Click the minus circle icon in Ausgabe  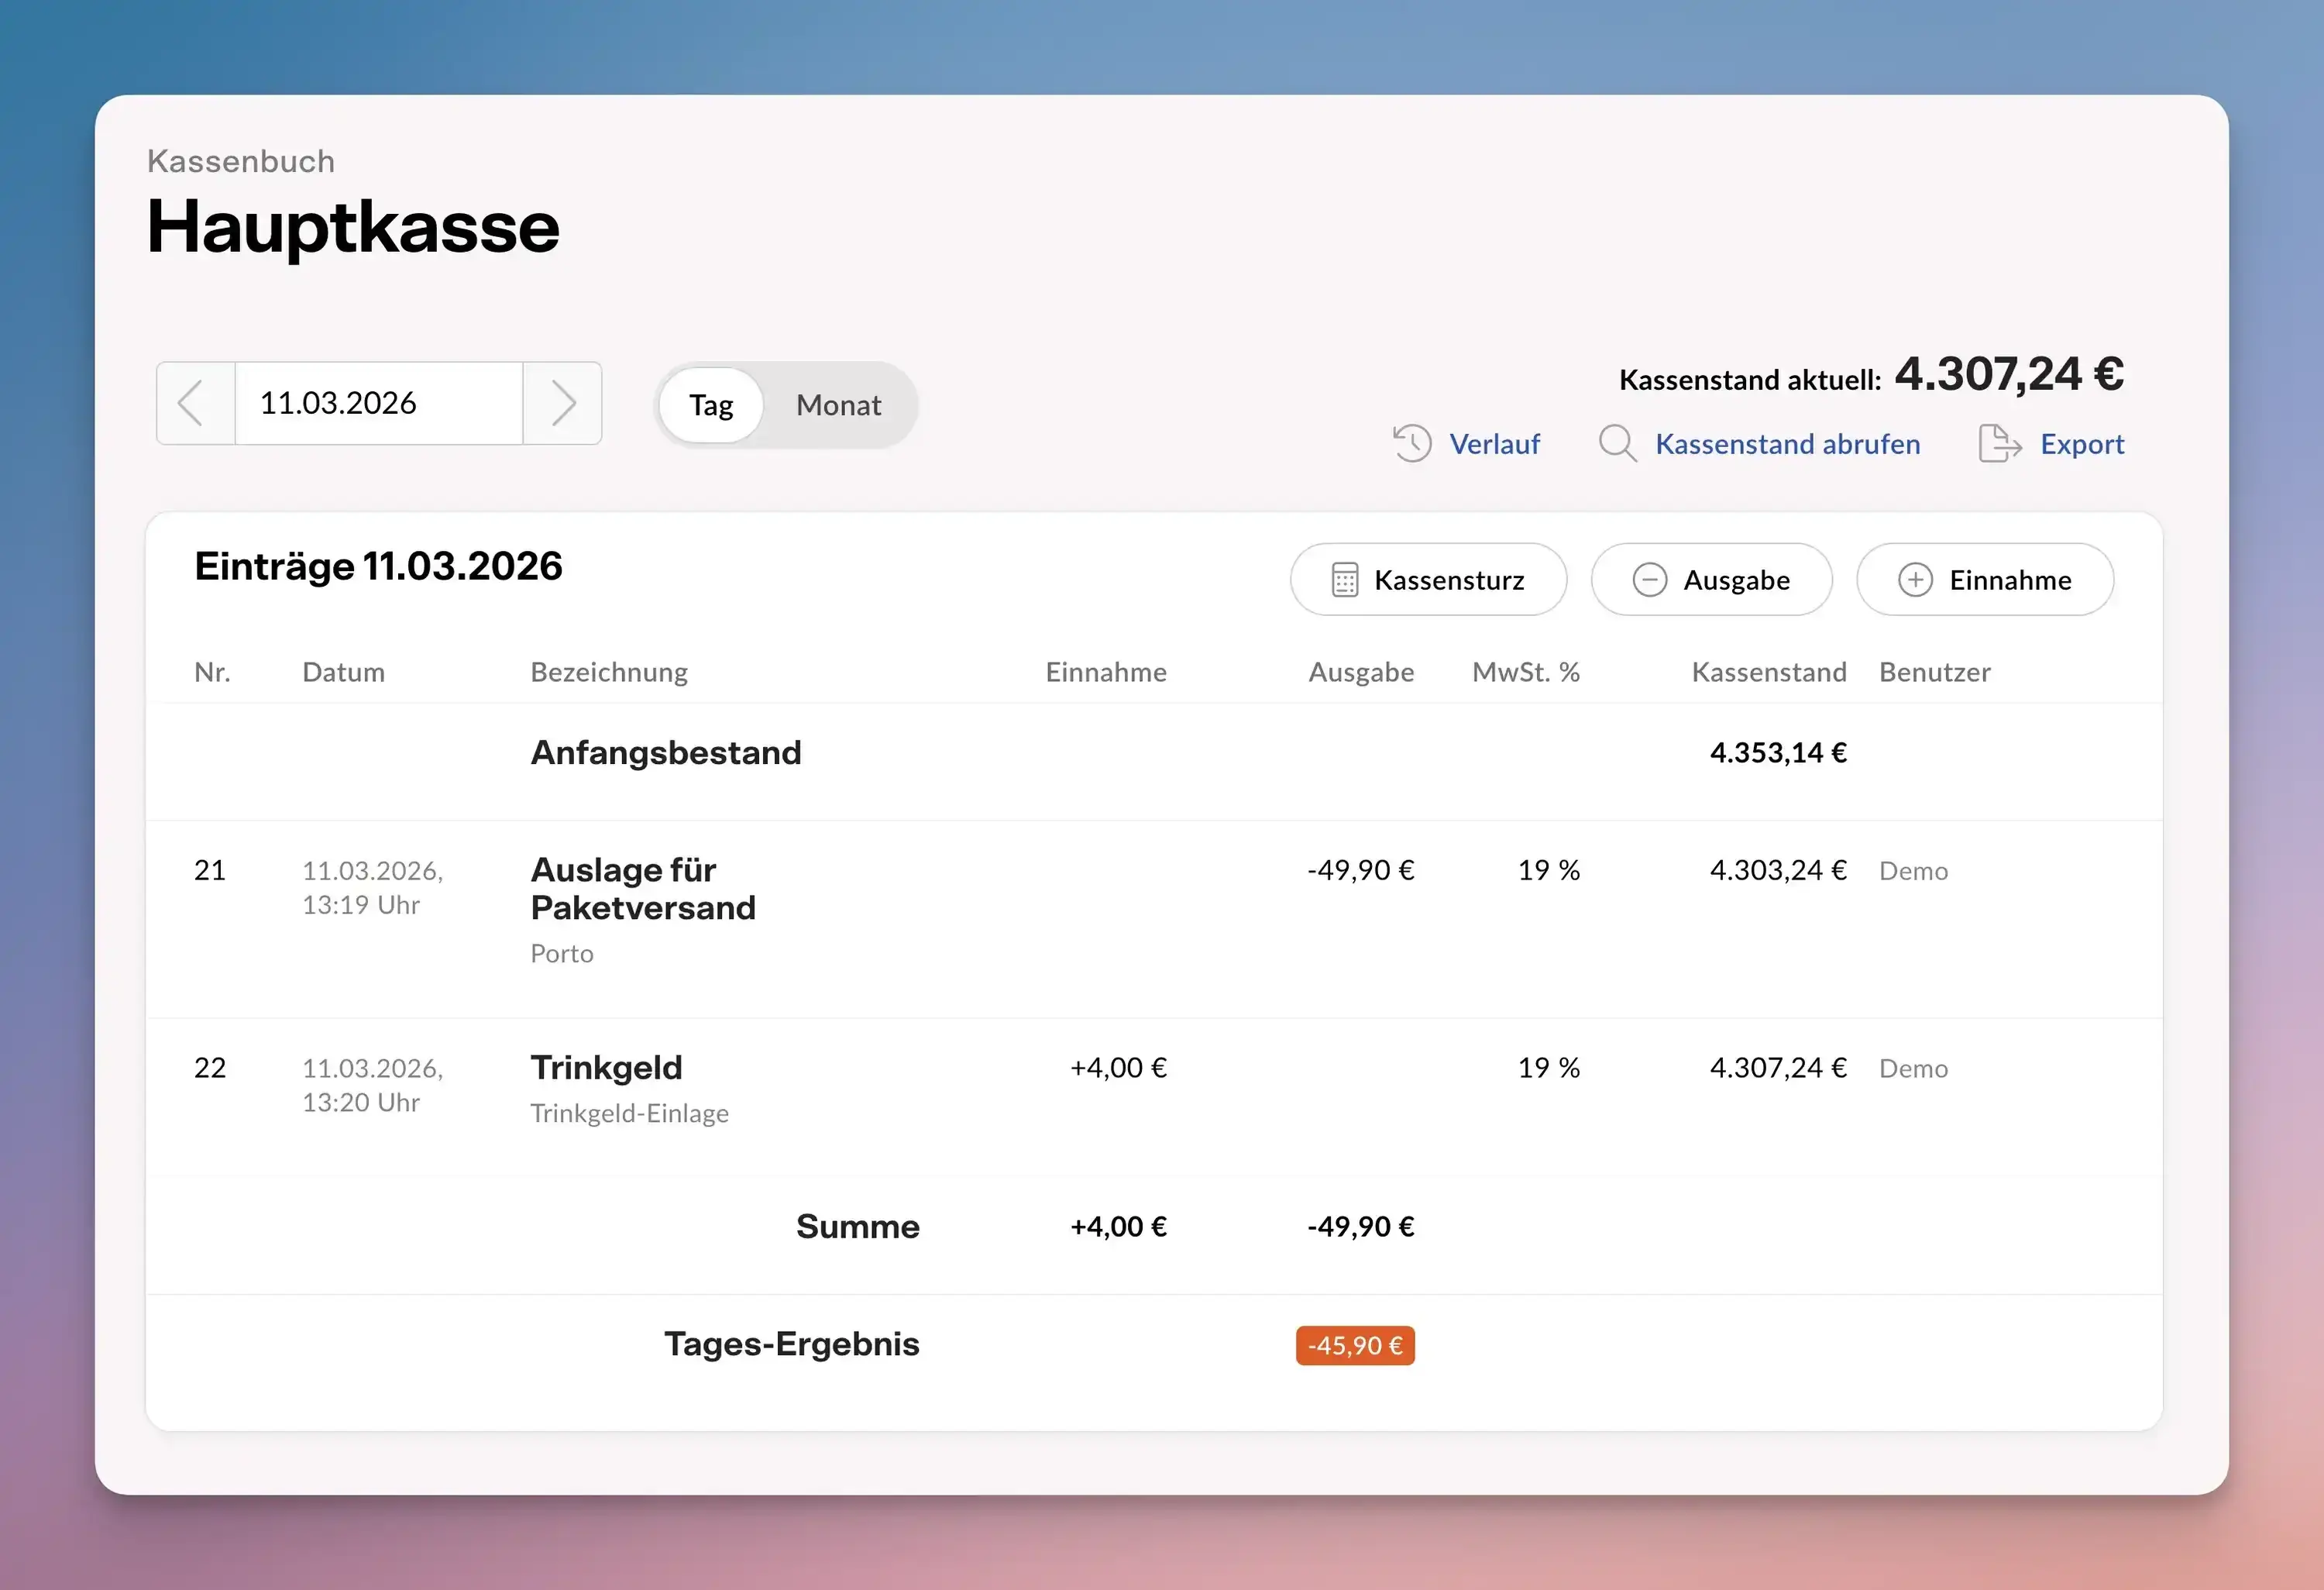pyautogui.click(x=1649, y=580)
